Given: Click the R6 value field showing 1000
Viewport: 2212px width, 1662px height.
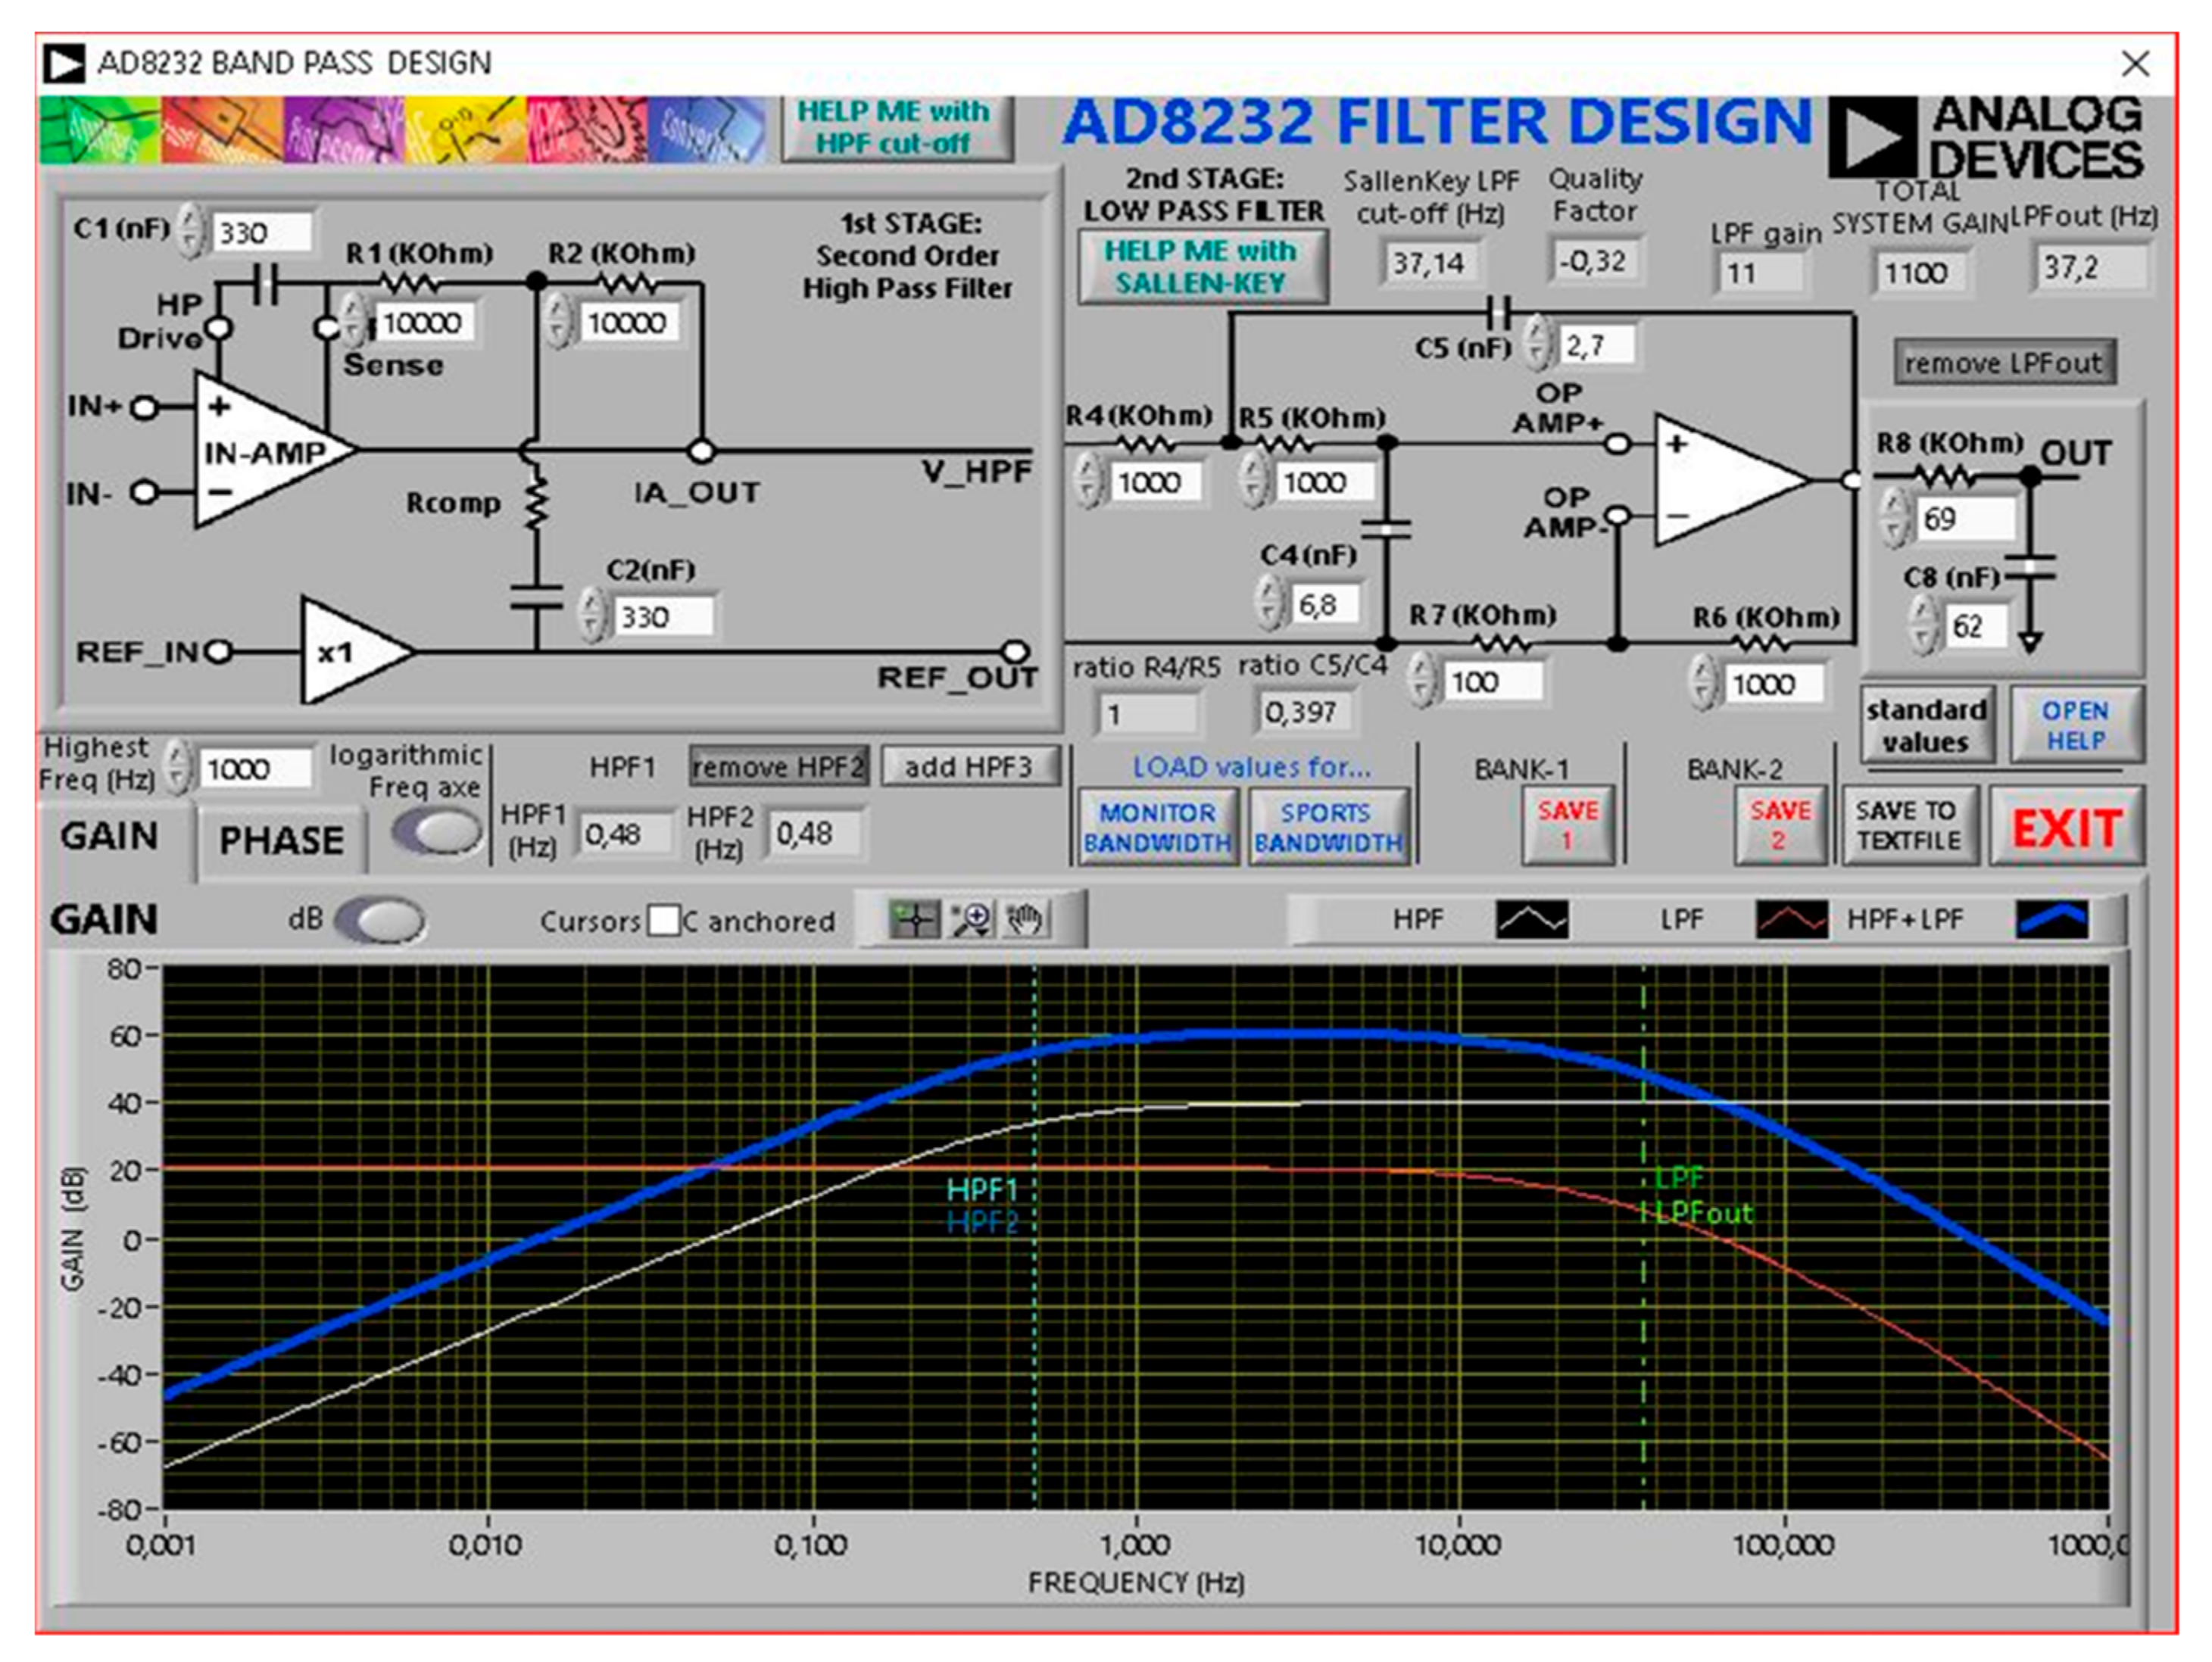Looking at the screenshot, I should point(1773,684).
